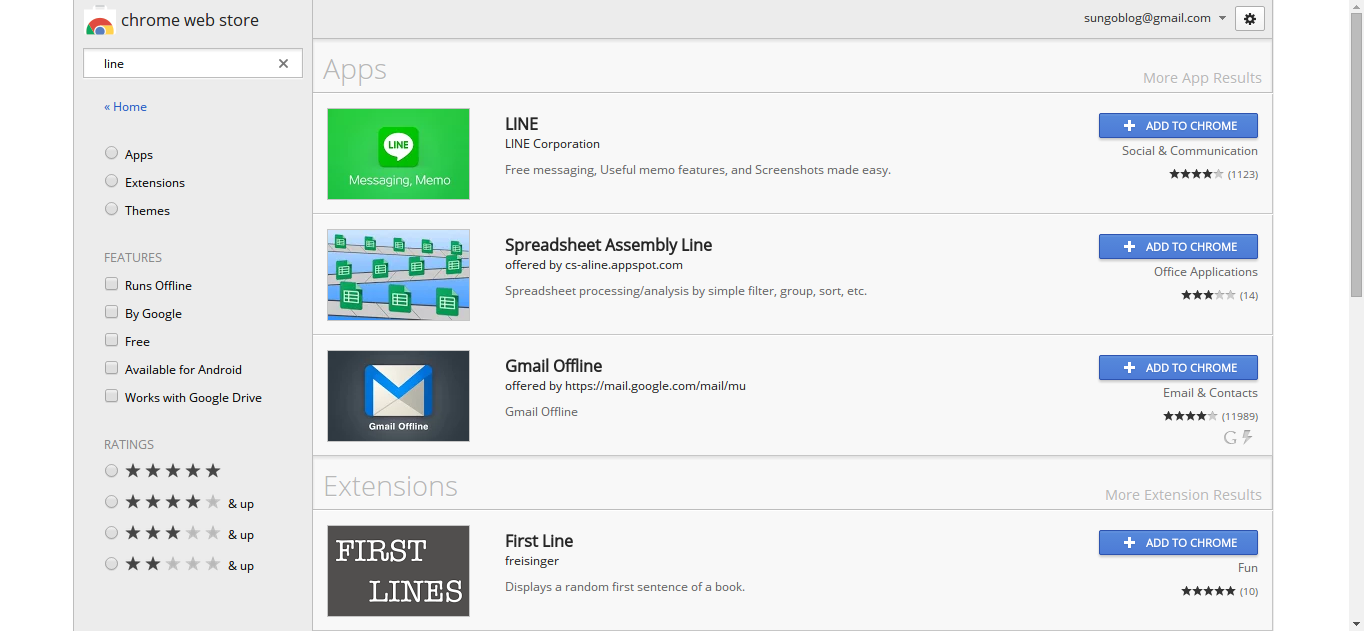Click the LINE Corporation publisher text
Image resolution: width=1364 pixels, height=631 pixels.
coord(552,144)
